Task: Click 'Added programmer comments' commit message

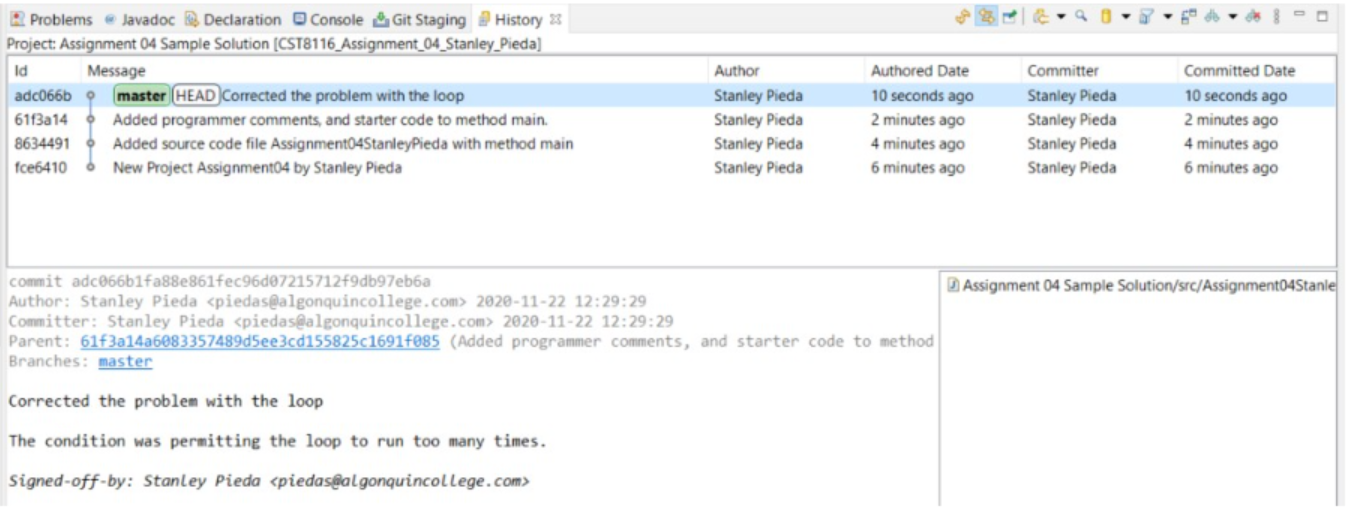Action: point(330,120)
